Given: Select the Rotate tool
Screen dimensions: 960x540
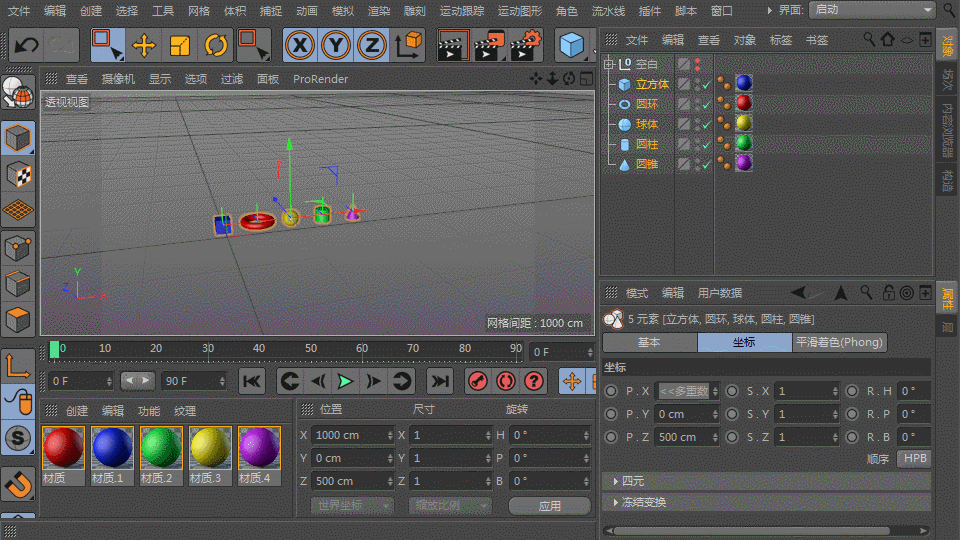Looking at the screenshot, I should tap(216, 45).
